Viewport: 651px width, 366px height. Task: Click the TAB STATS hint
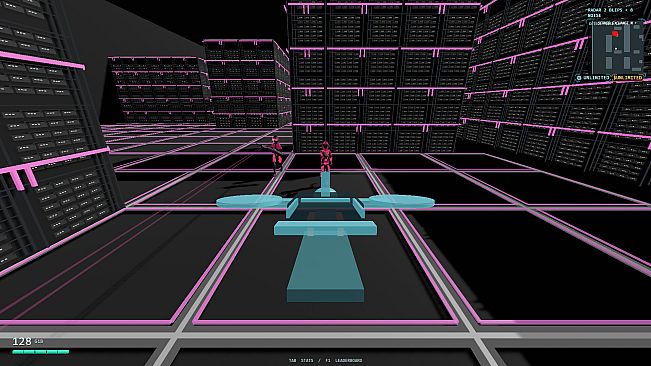pos(301,361)
